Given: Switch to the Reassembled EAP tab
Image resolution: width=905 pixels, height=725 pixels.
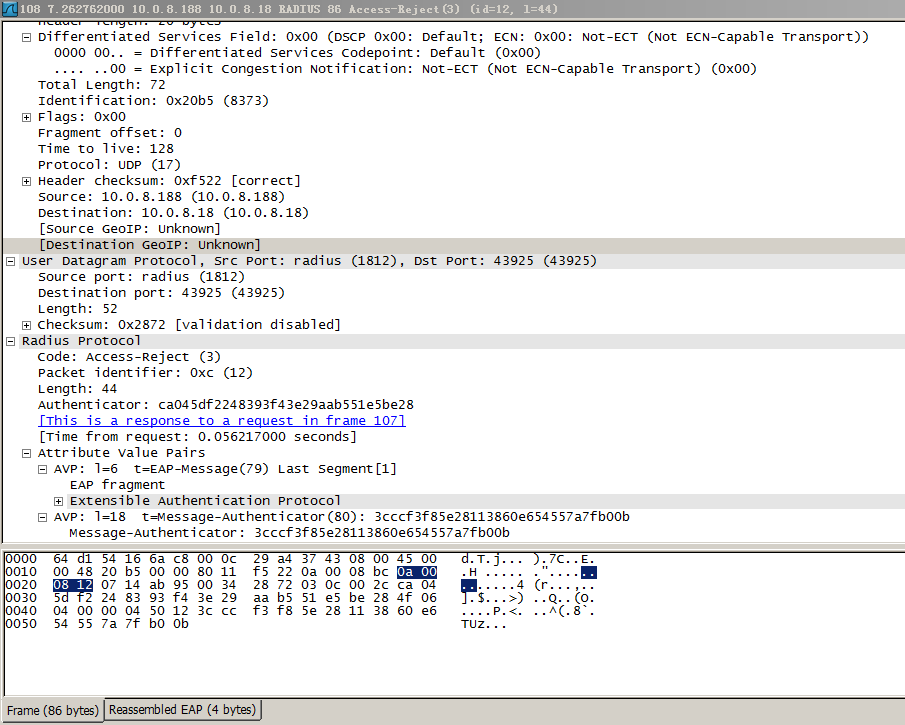Looking at the screenshot, I should (181, 710).
